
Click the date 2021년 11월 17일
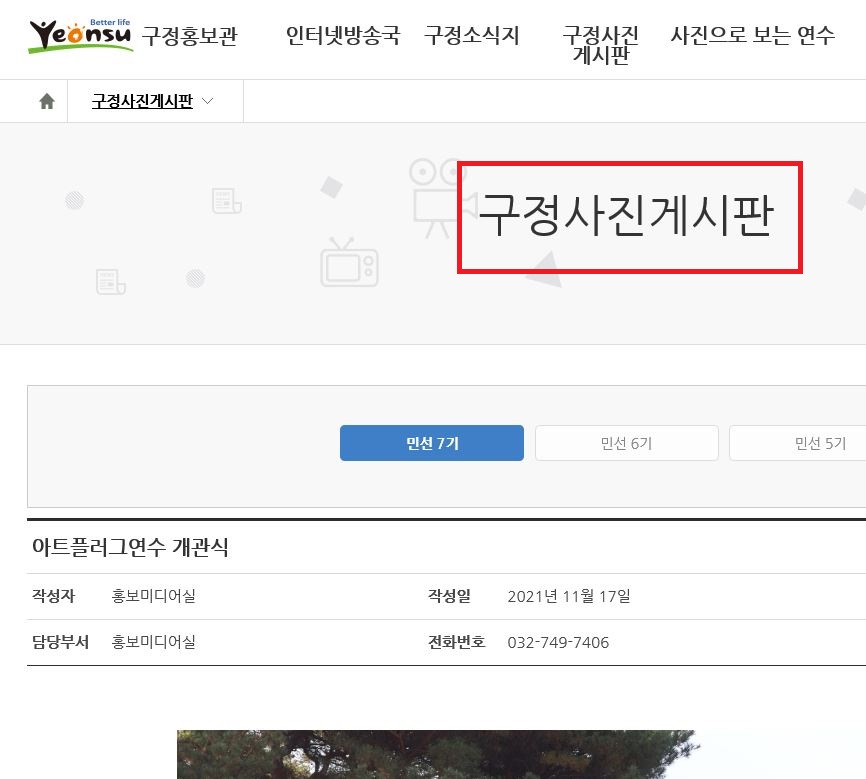point(569,597)
